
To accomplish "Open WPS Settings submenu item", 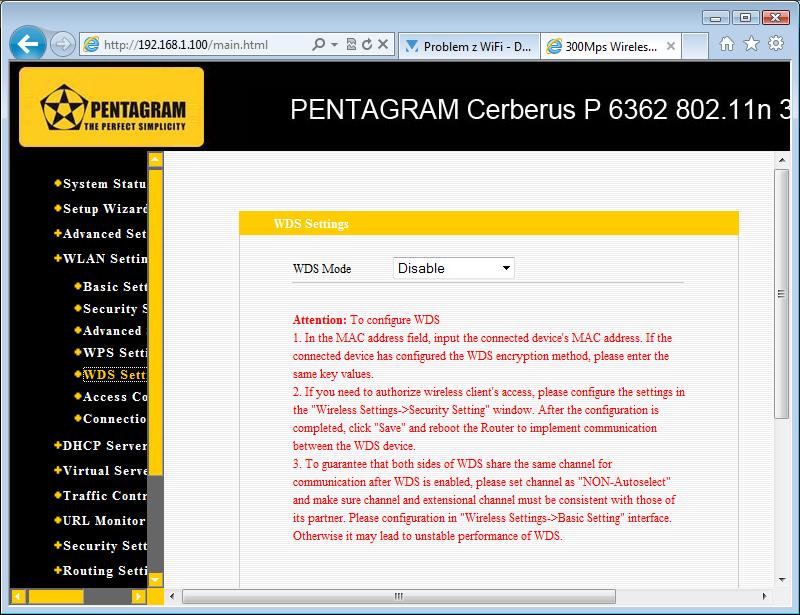I will (111, 353).
